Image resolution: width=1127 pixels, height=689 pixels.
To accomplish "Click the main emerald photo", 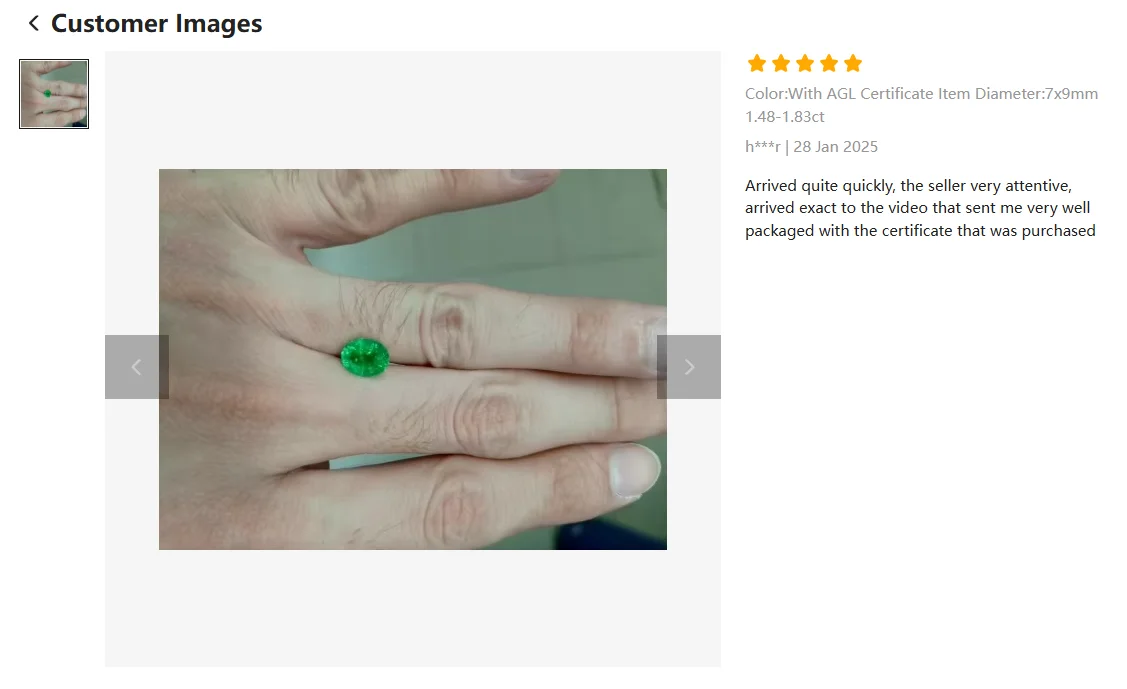I will coord(413,359).
